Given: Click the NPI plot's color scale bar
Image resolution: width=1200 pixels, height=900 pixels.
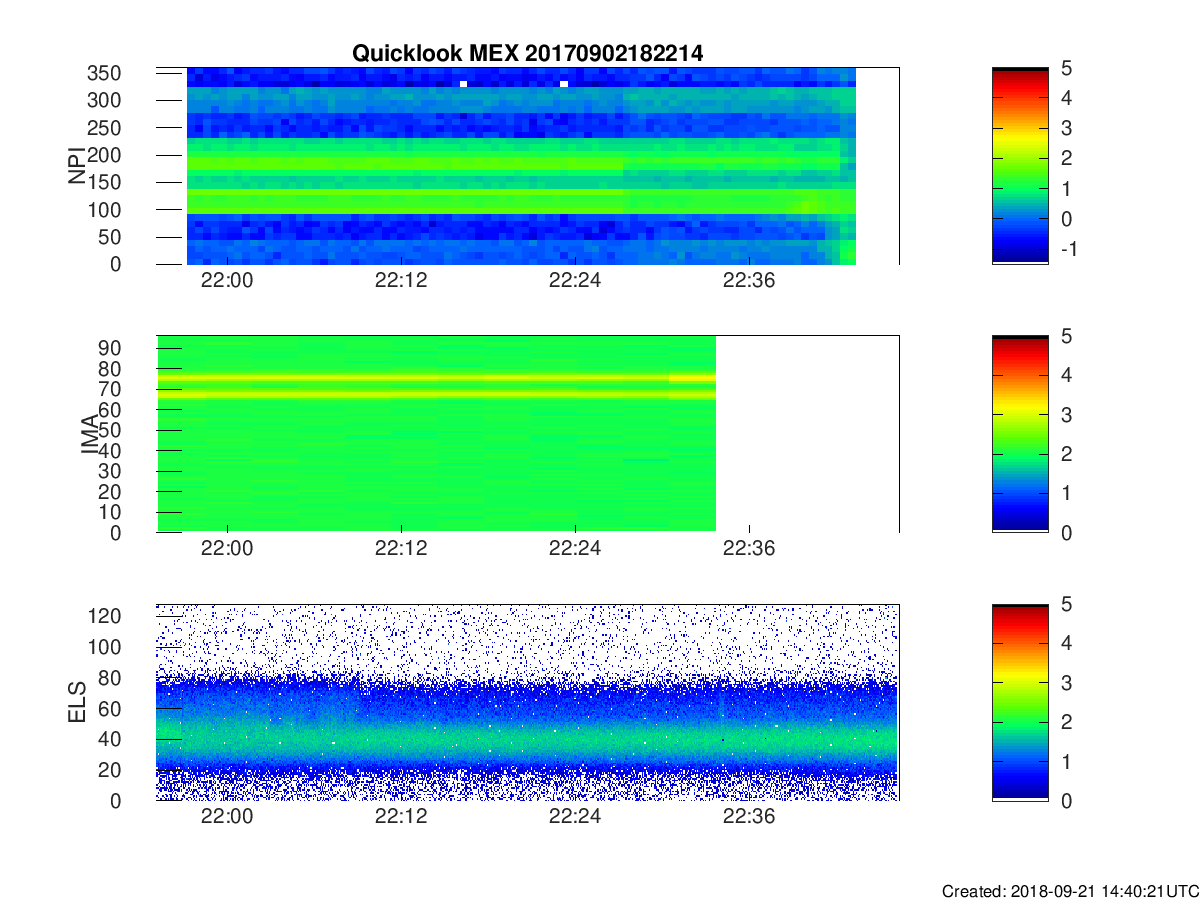Looking at the screenshot, I should [1020, 166].
